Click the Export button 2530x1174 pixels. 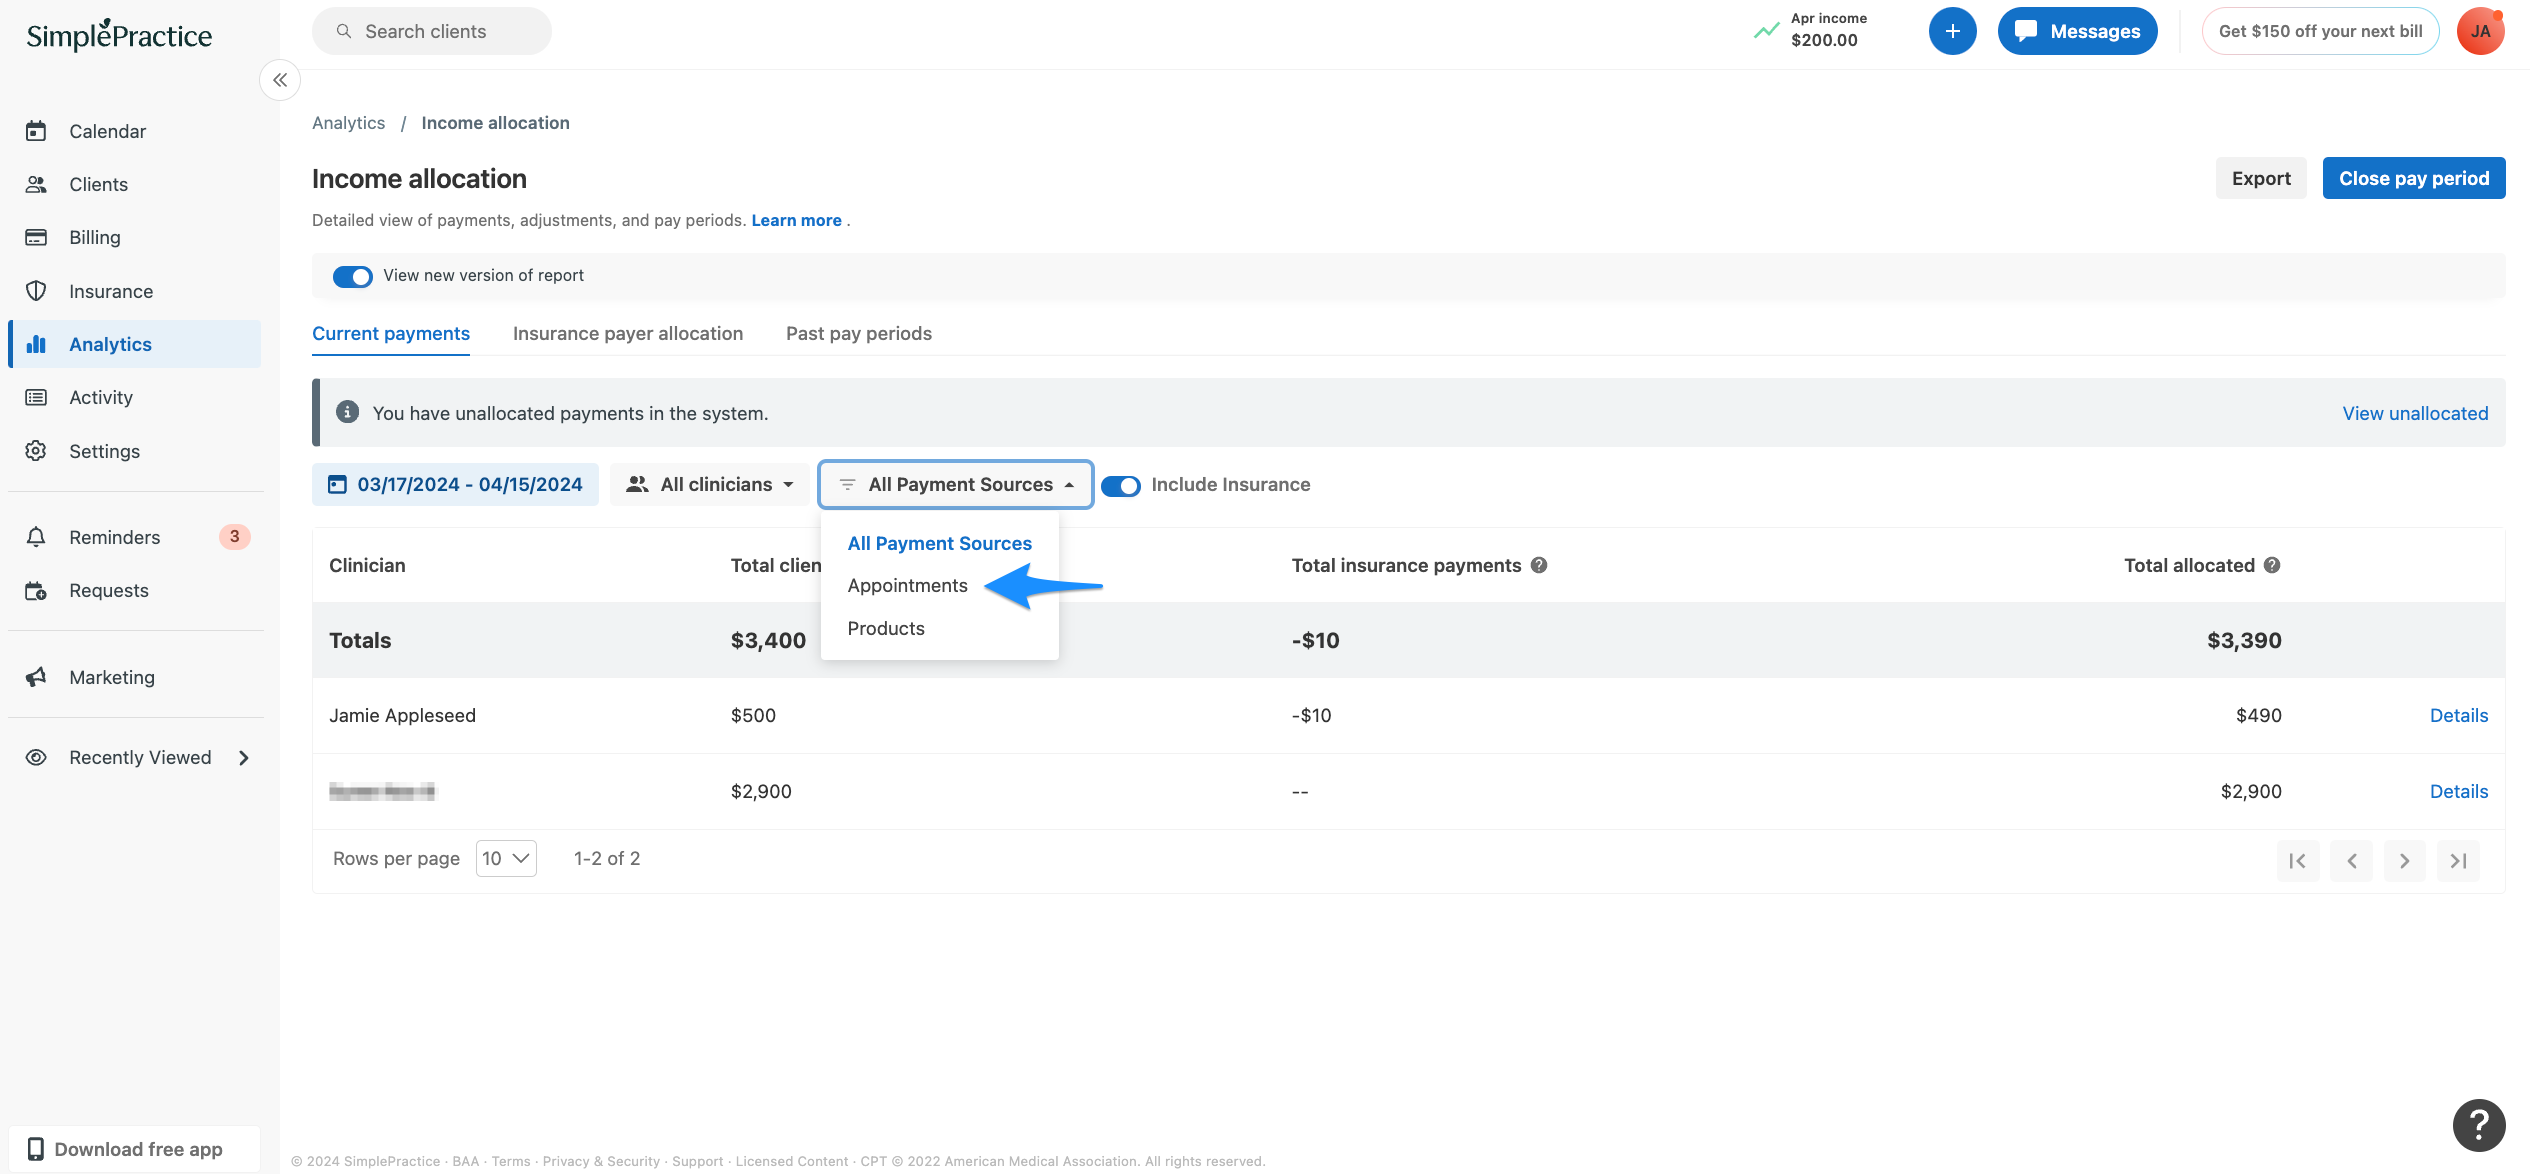[x=2261, y=178]
